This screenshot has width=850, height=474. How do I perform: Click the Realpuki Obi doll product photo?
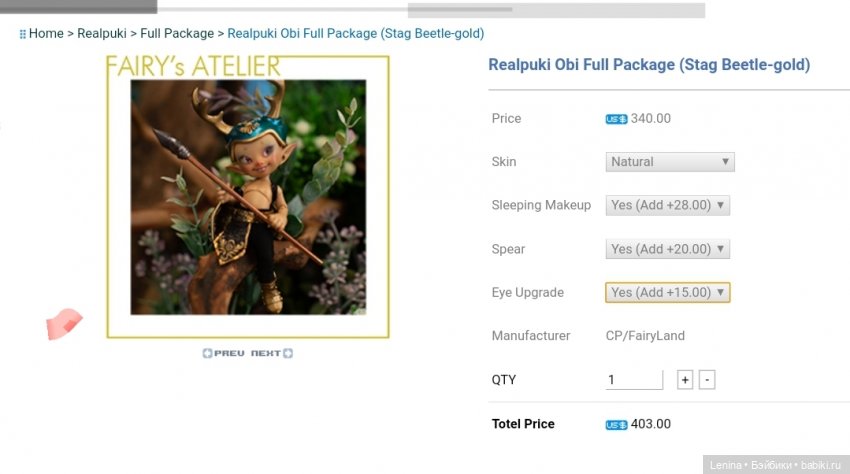click(248, 197)
